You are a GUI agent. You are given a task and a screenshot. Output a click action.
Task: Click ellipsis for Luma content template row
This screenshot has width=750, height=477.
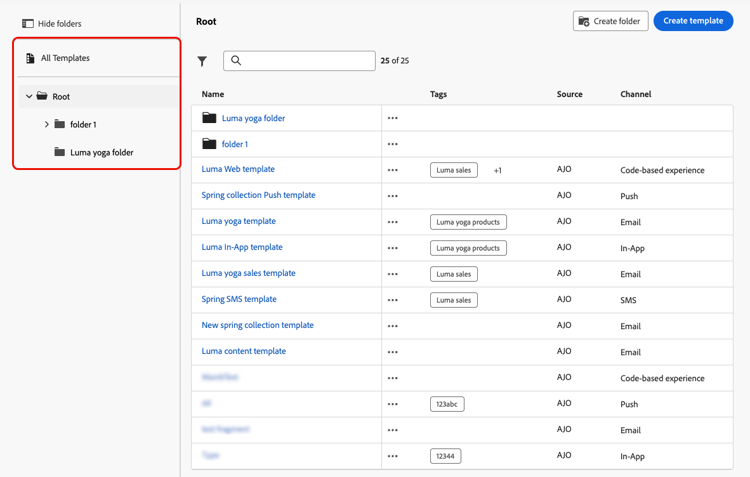(x=393, y=352)
